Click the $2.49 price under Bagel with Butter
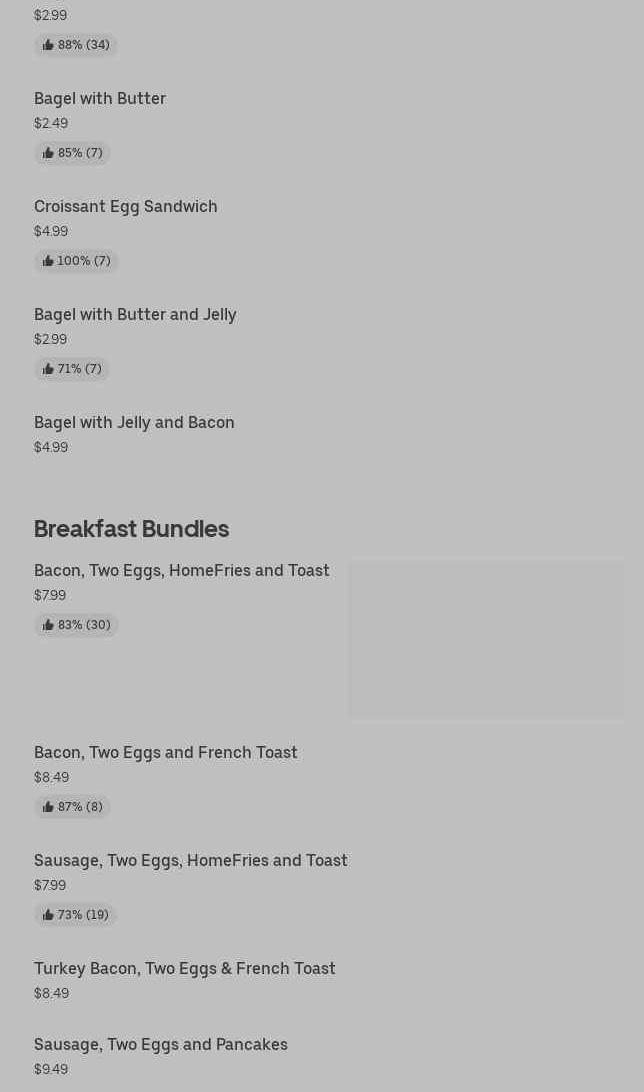 [x=51, y=123]
